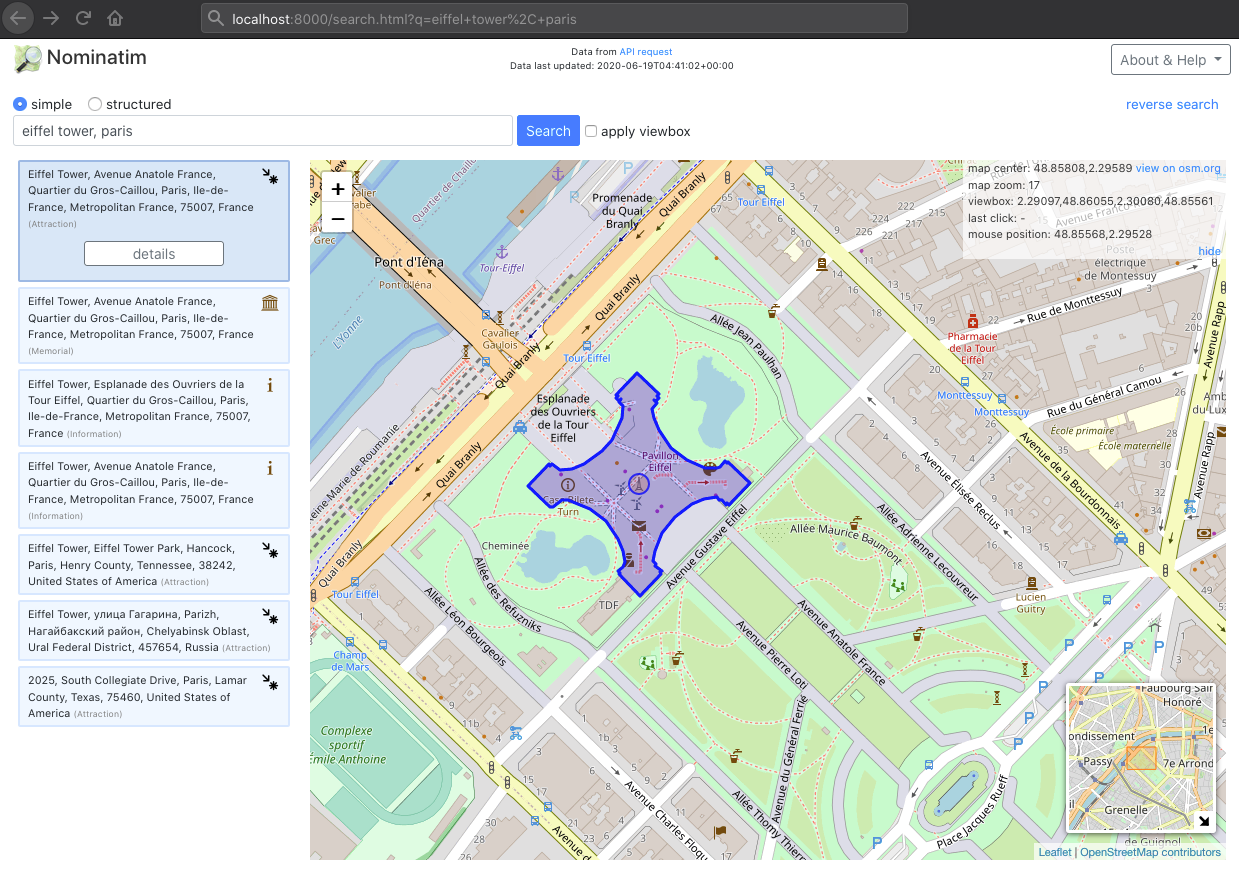Click attraction icon in Texas result
This screenshot has height=870, width=1239.
coord(270,682)
